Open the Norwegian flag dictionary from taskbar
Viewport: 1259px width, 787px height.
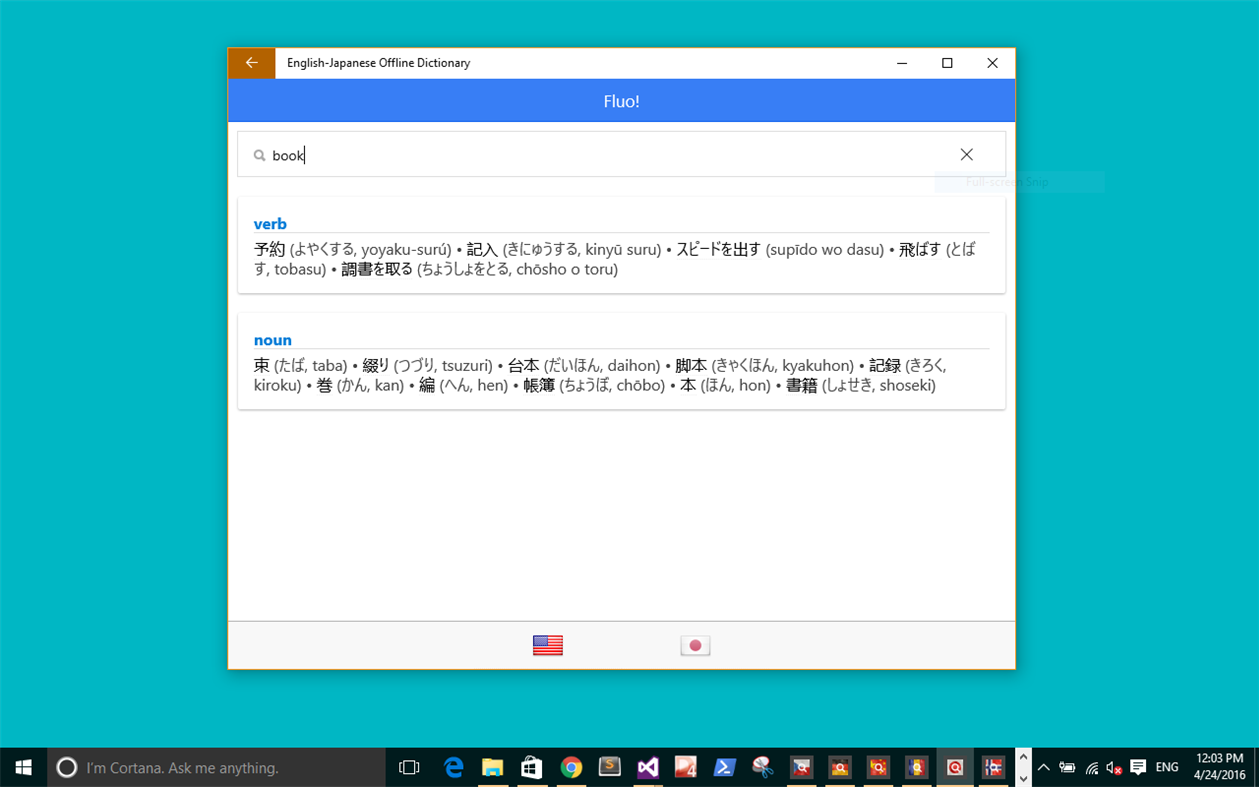coord(993,767)
